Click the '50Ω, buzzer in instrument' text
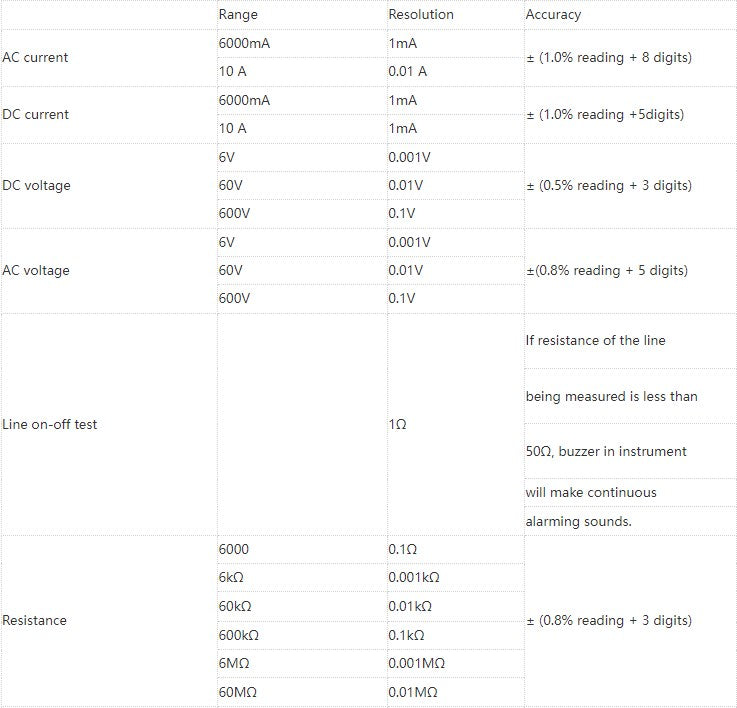This screenshot has height=708, width=737. [606, 451]
